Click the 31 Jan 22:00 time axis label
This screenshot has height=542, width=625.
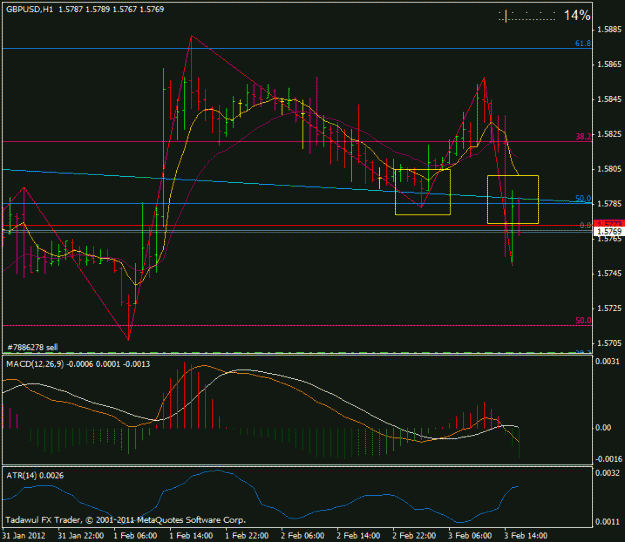(x=81, y=536)
